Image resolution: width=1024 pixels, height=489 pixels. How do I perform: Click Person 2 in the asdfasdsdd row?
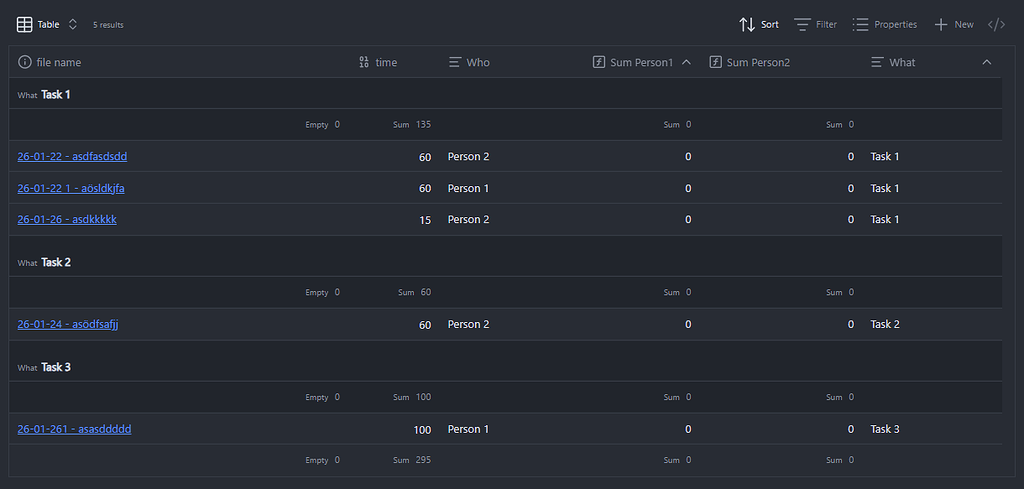click(x=468, y=157)
